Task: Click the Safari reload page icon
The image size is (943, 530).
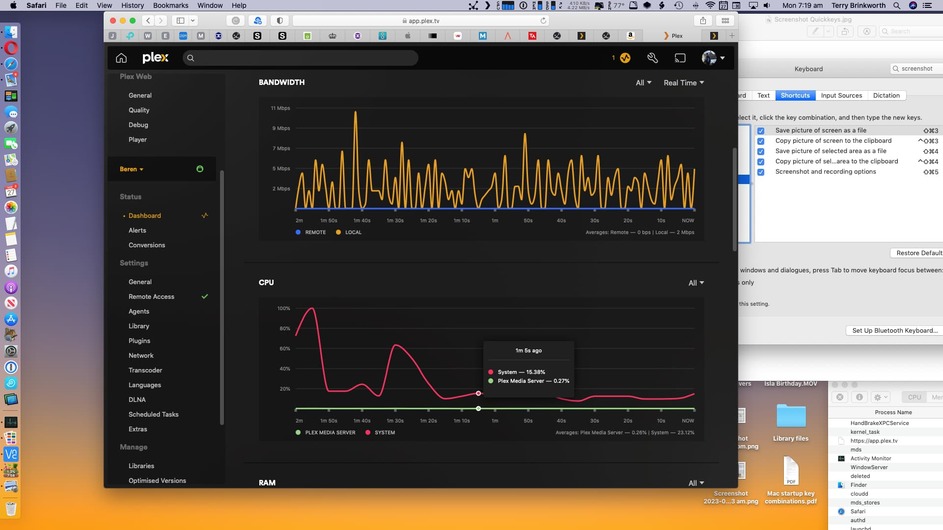Action: point(543,20)
